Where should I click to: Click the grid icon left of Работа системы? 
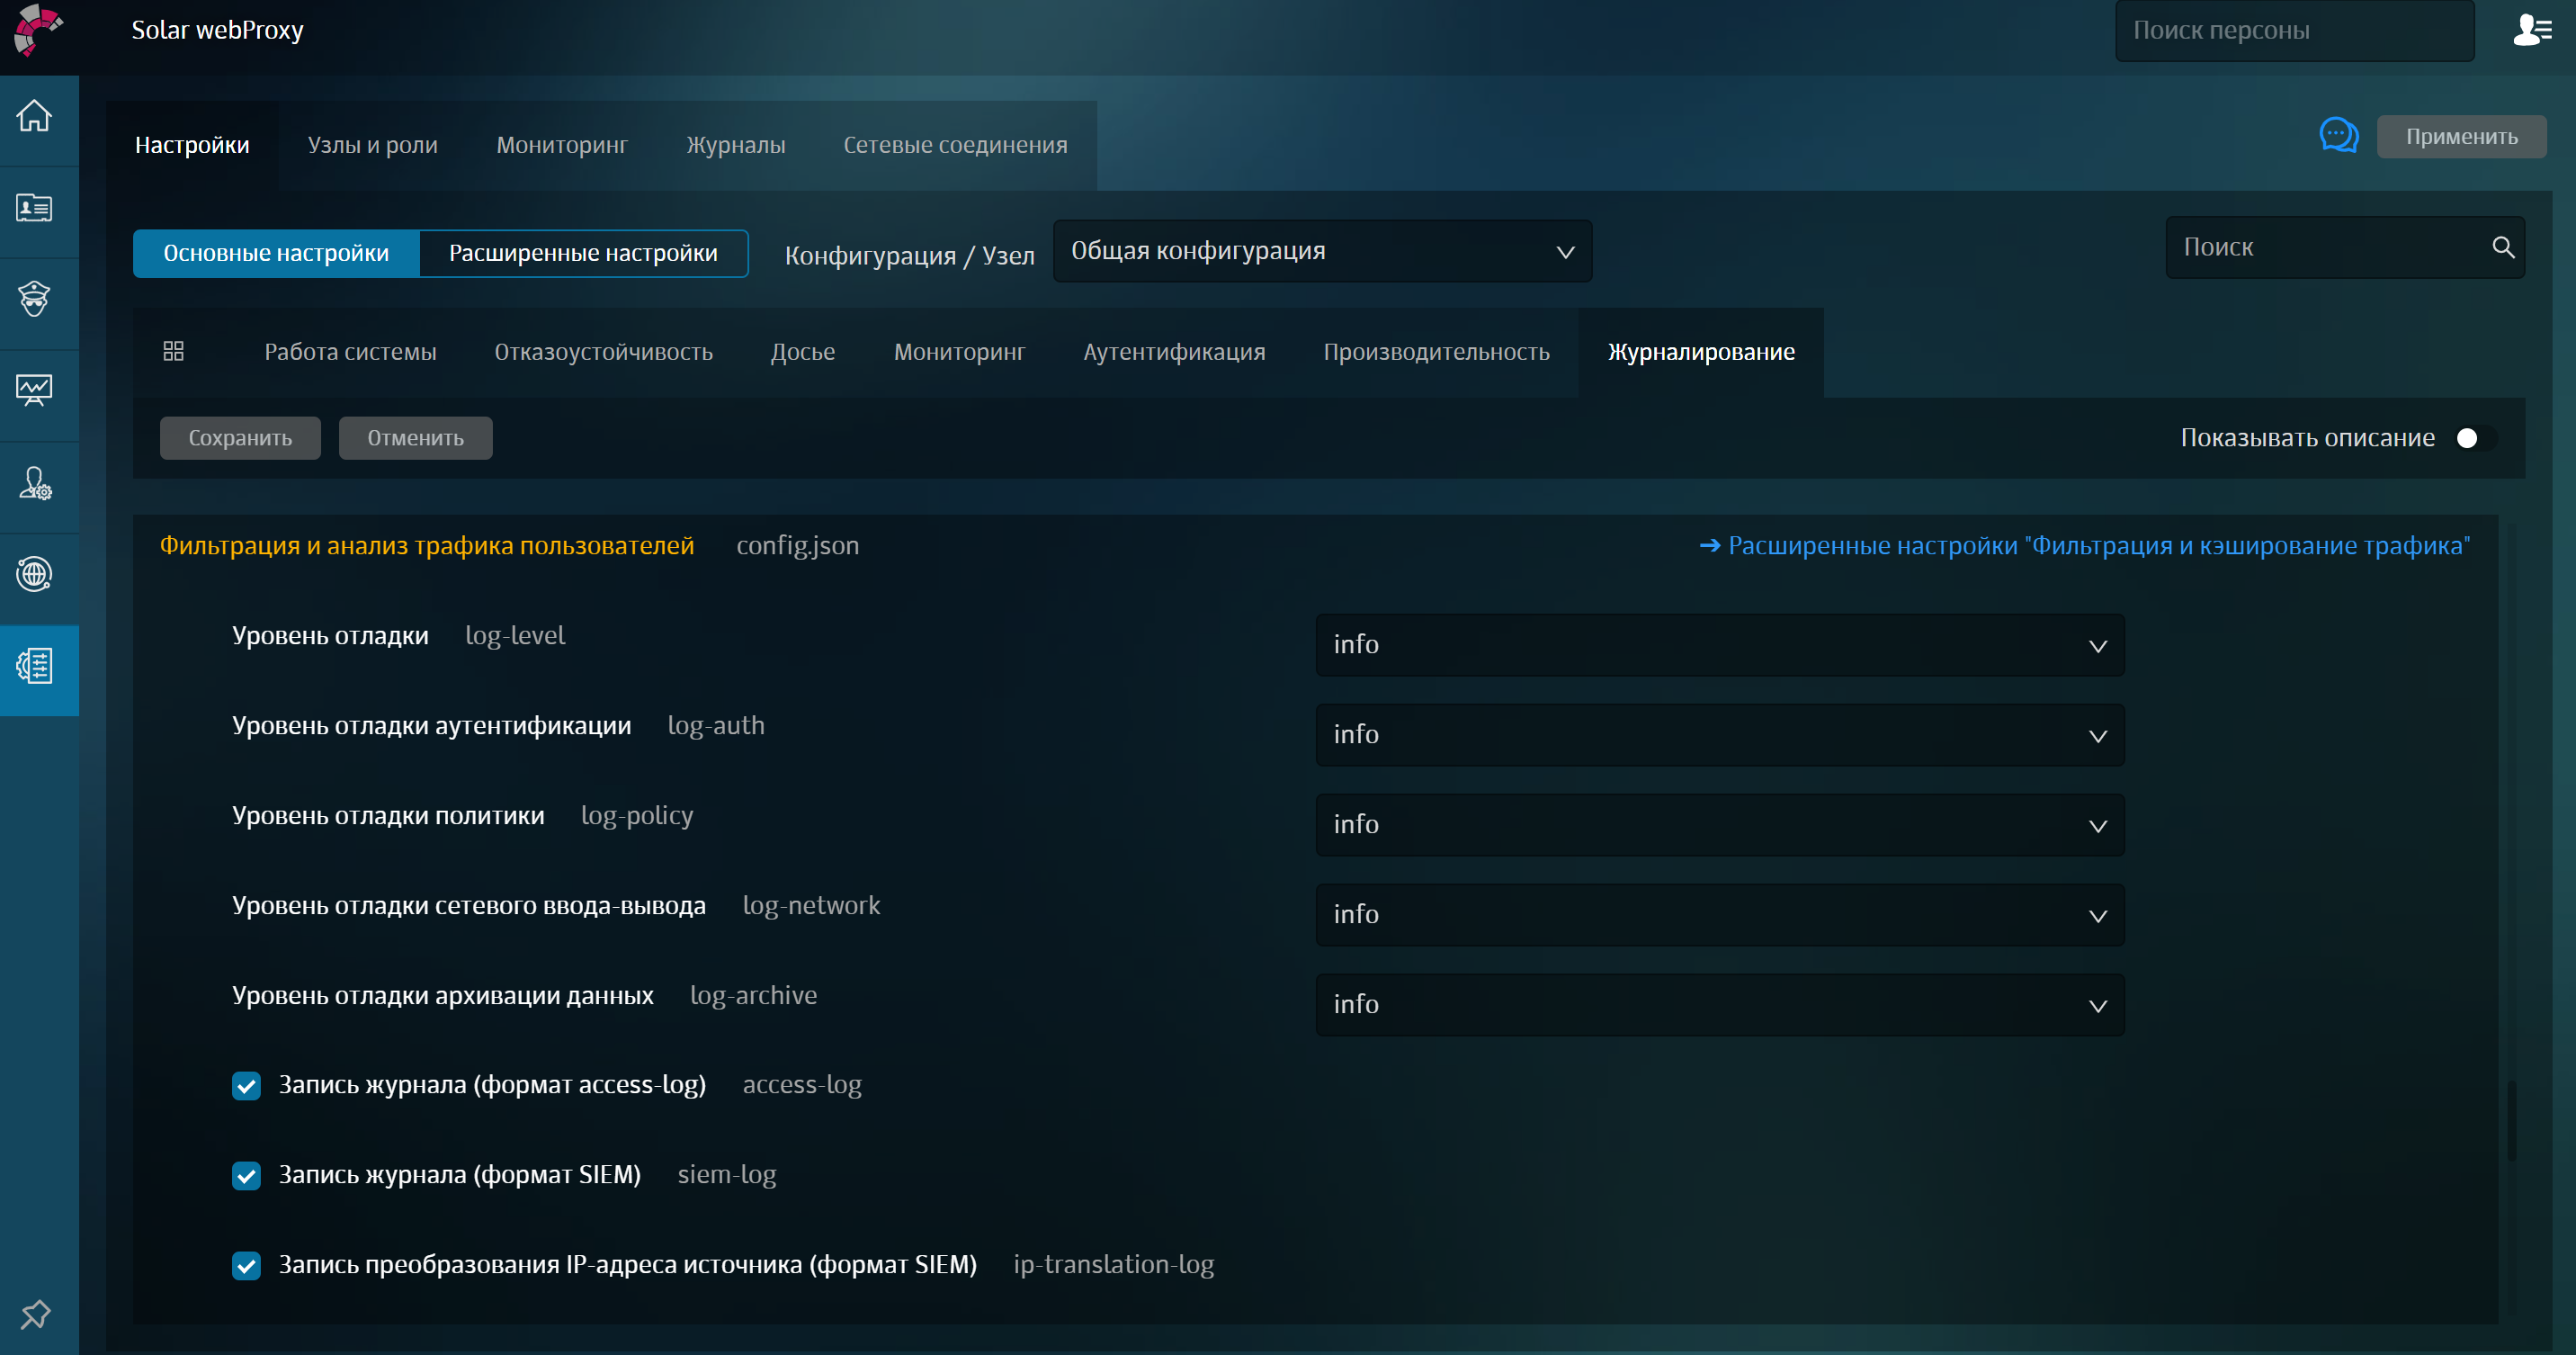click(x=172, y=351)
